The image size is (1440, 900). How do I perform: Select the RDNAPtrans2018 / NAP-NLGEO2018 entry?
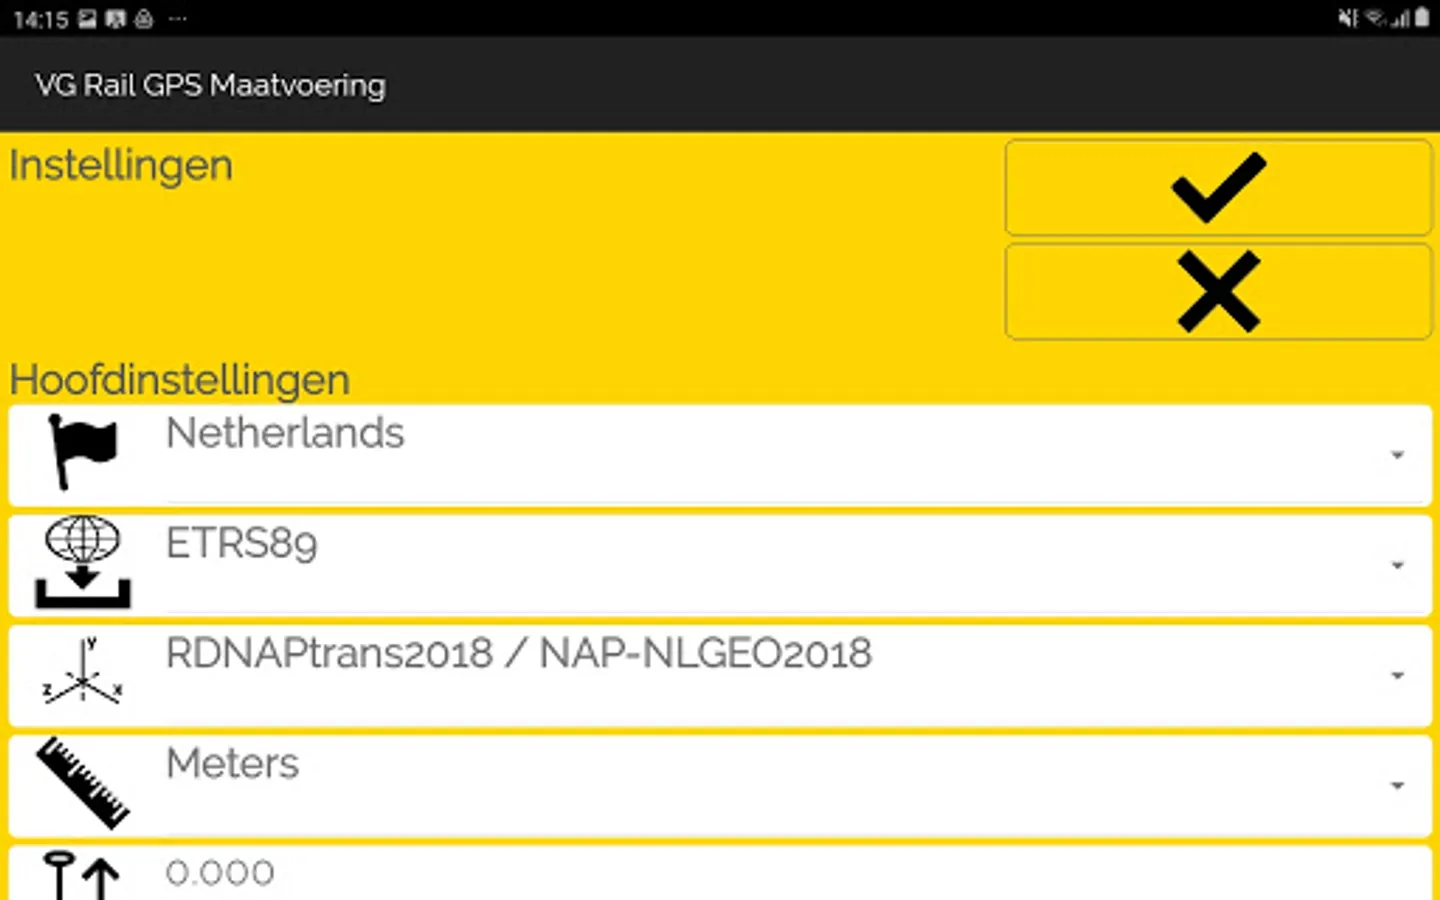pos(518,654)
